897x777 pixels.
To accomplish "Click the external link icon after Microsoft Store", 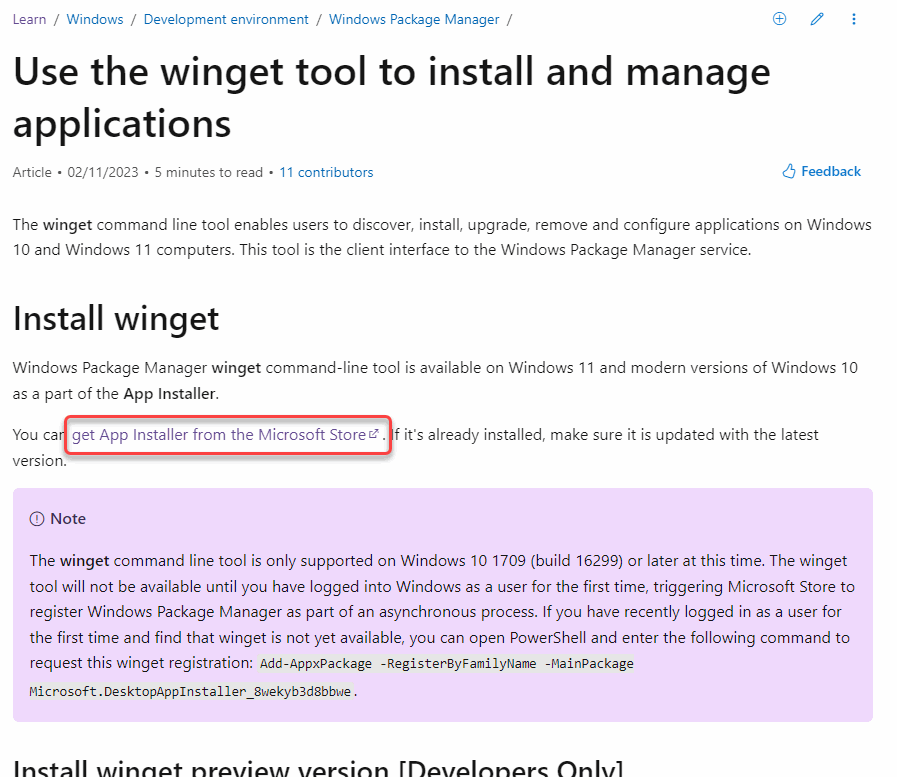I will (374, 434).
